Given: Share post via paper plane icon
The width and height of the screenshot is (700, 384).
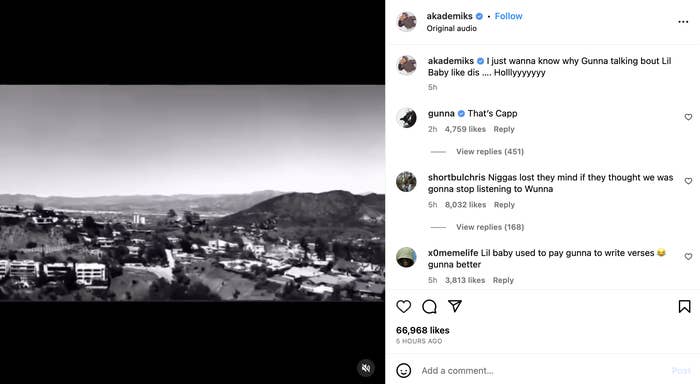Looking at the screenshot, I should pos(455,306).
